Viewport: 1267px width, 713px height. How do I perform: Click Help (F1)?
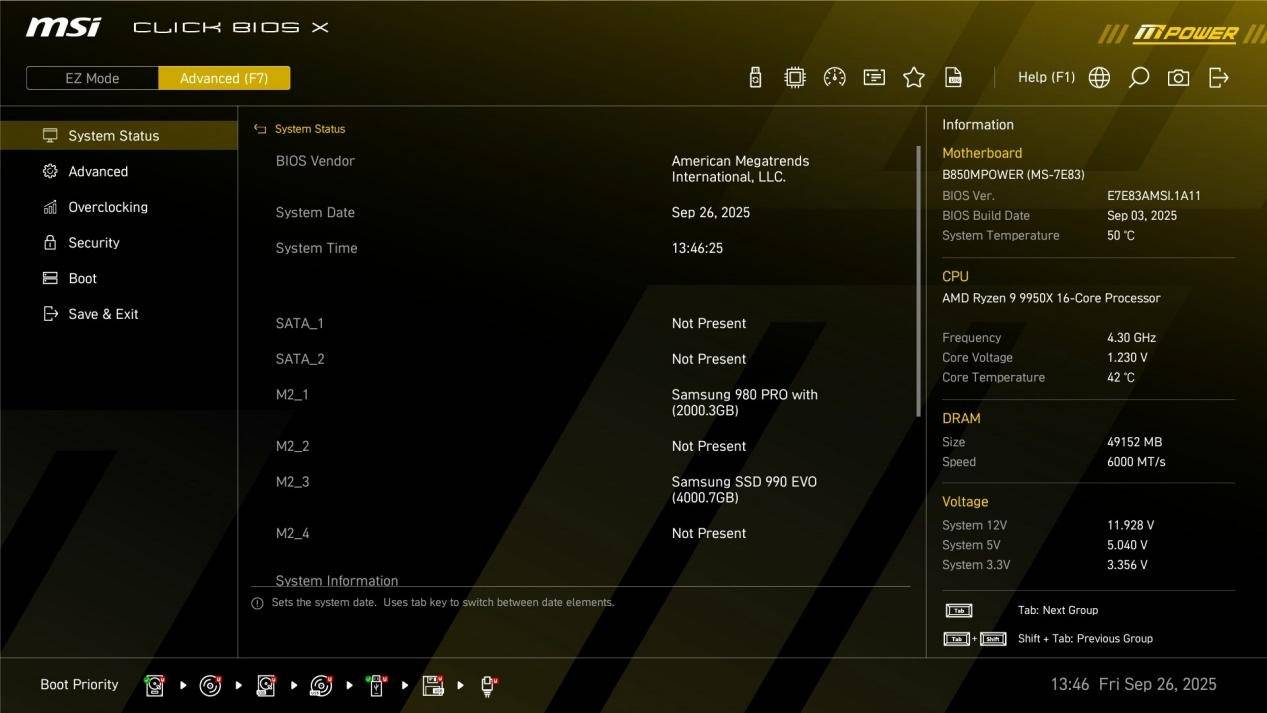(x=1046, y=77)
